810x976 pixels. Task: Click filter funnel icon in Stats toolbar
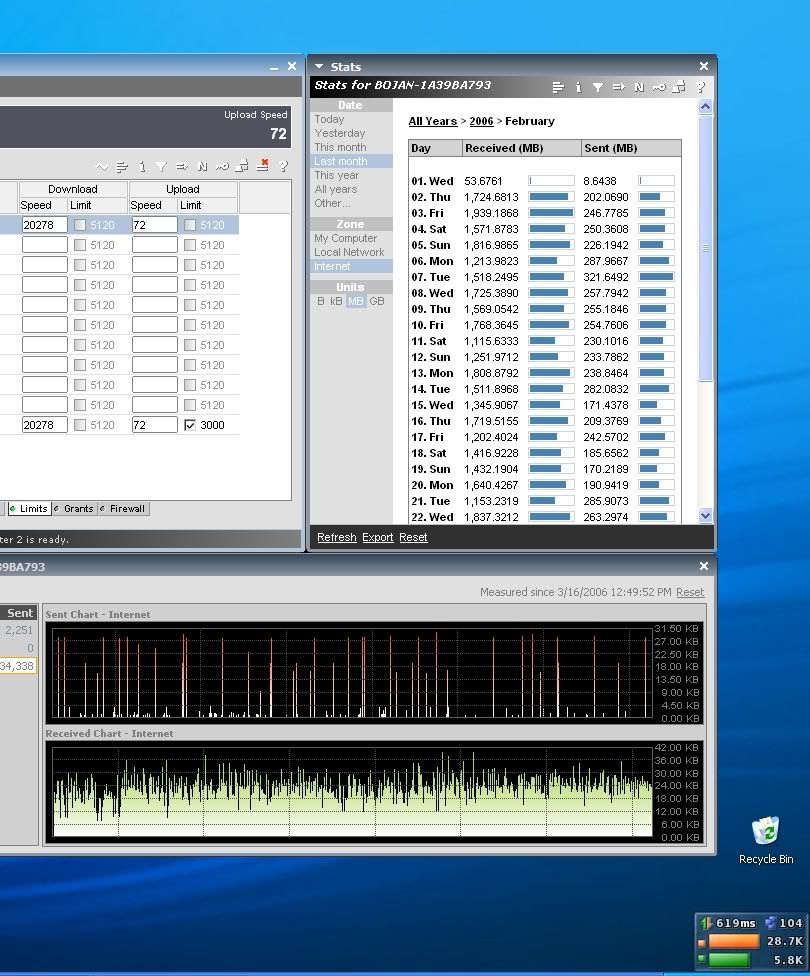[598, 88]
